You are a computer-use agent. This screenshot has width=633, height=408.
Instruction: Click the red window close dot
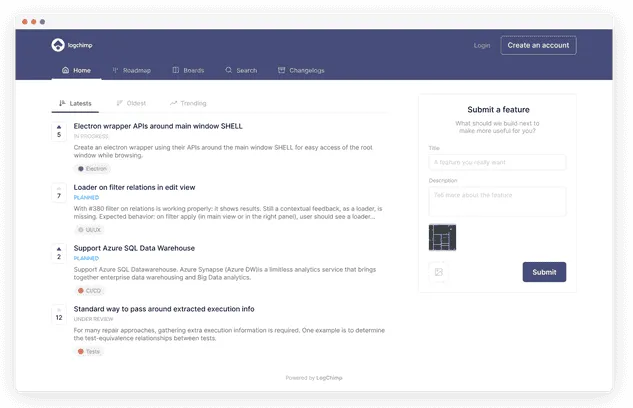click(25, 22)
